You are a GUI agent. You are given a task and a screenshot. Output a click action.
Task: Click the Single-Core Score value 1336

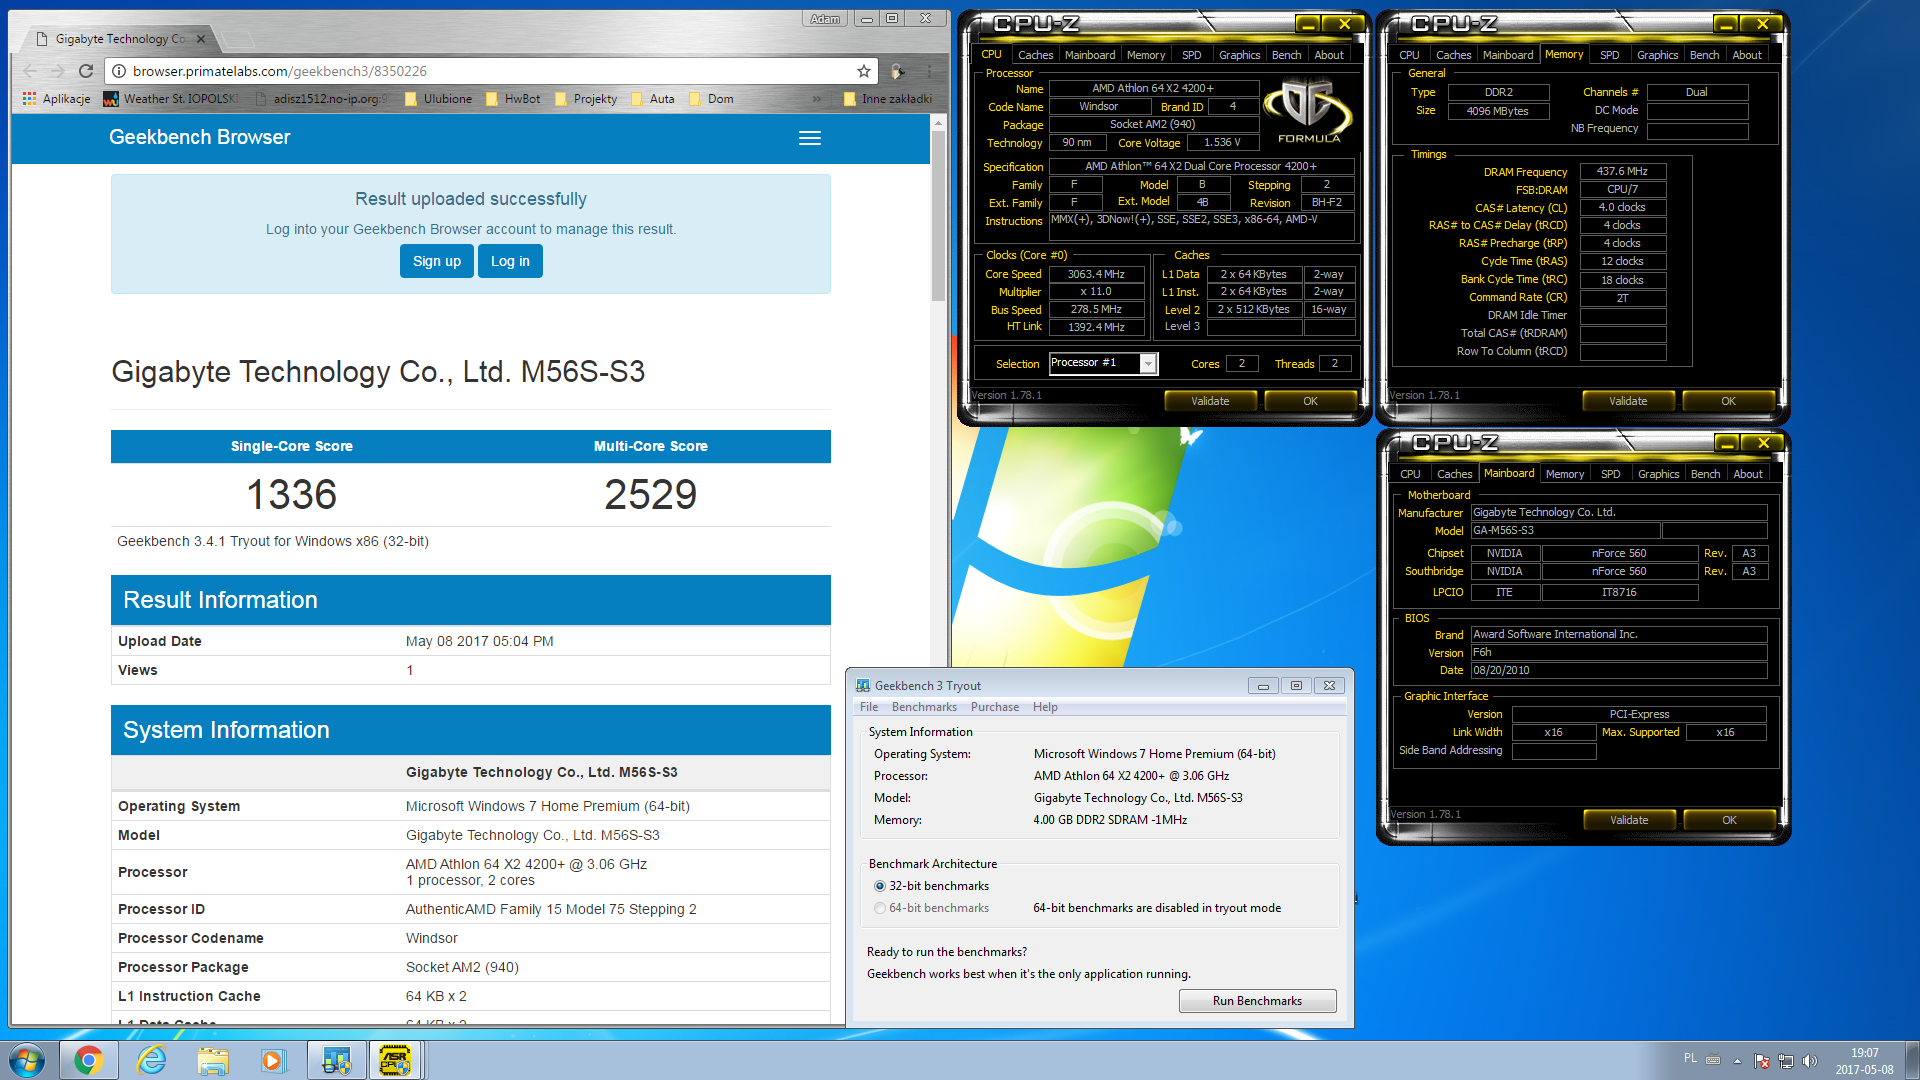(292, 494)
